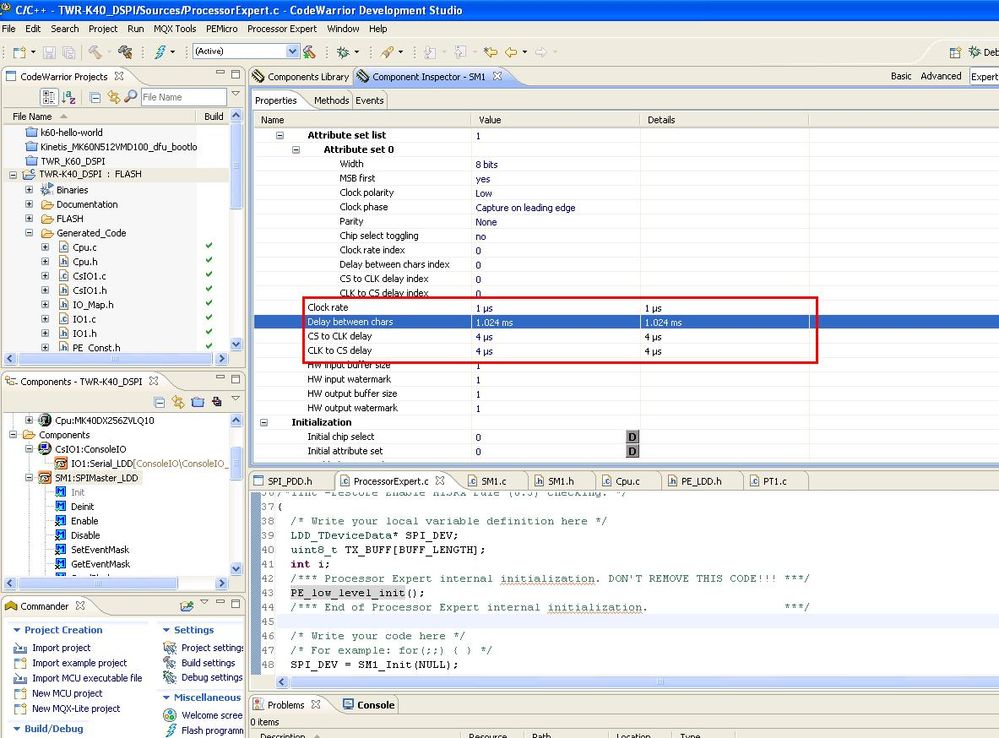Click the Collapse All icon in Components
Viewport: 999px width, 738px height.
tap(159, 402)
